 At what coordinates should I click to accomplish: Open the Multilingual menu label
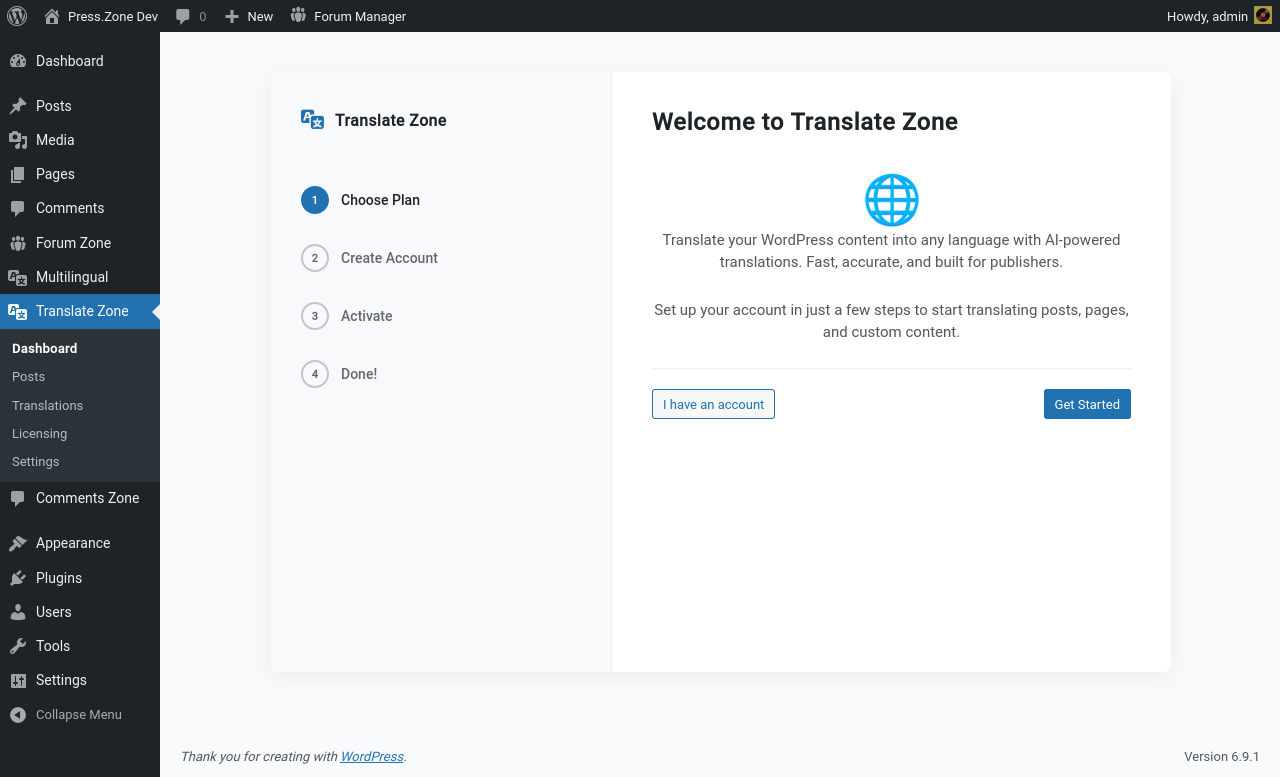tap(72, 277)
